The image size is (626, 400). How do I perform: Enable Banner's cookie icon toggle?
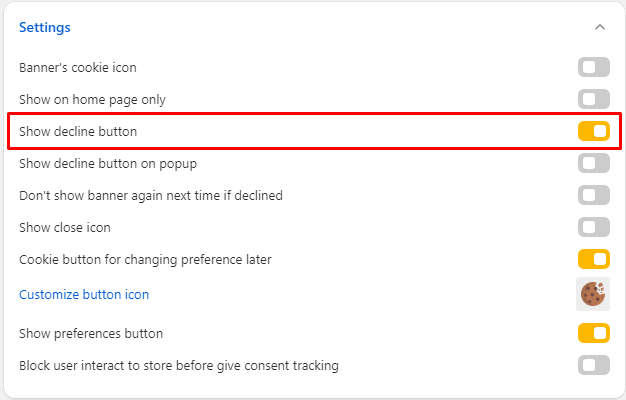(593, 67)
